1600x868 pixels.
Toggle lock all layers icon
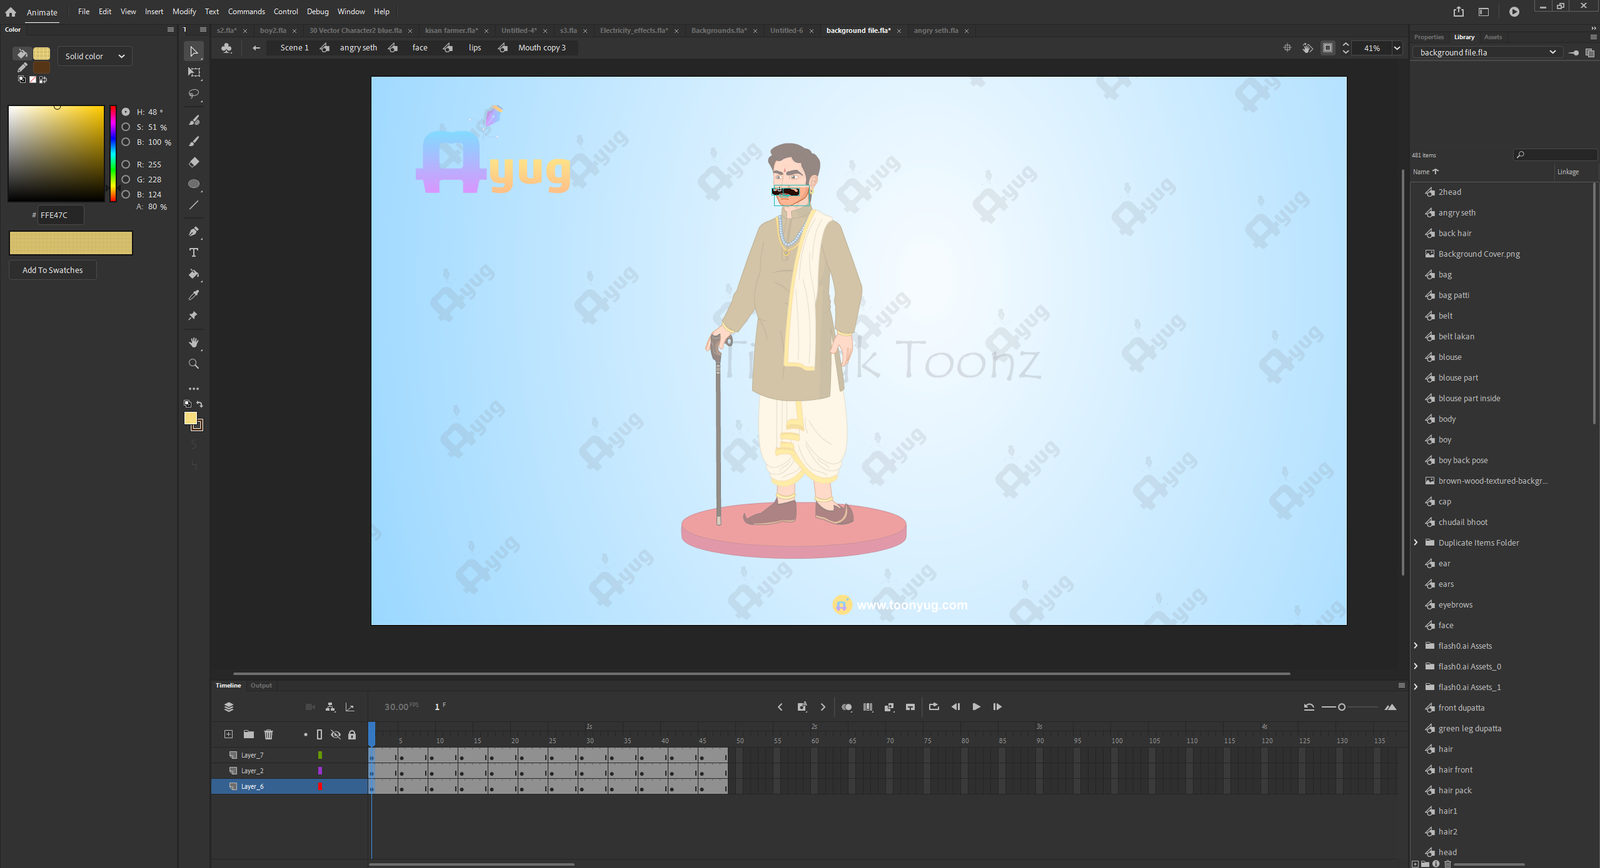(x=352, y=735)
